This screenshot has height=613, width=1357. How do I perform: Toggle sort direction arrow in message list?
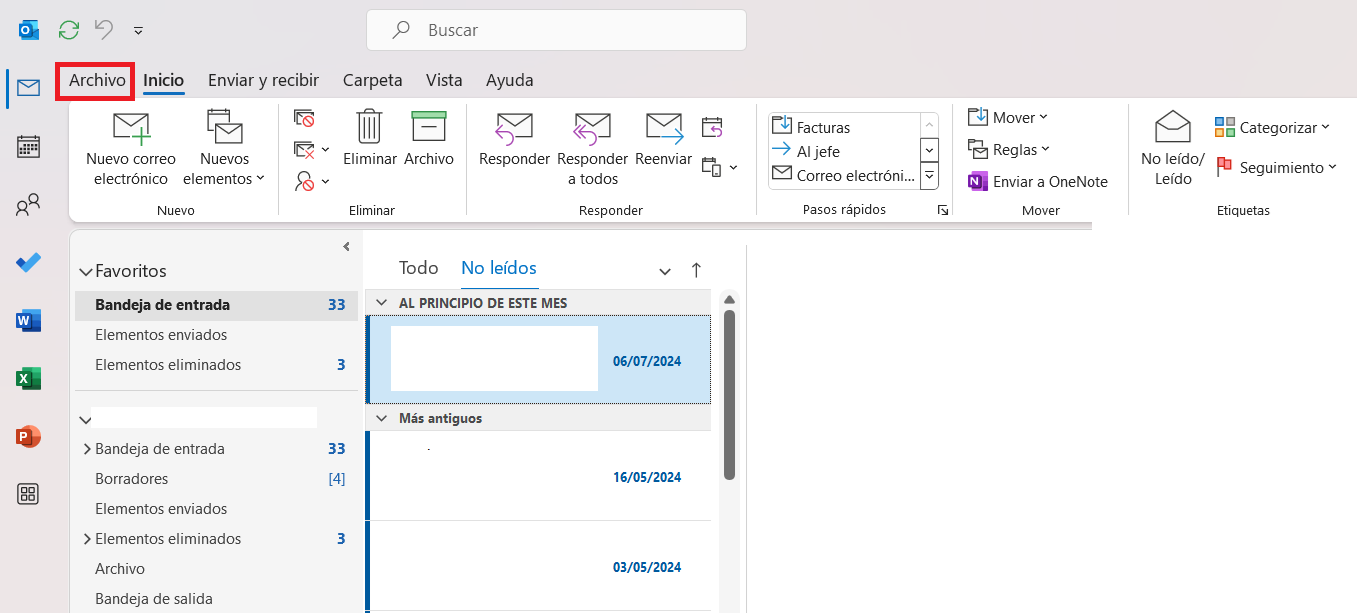click(696, 270)
